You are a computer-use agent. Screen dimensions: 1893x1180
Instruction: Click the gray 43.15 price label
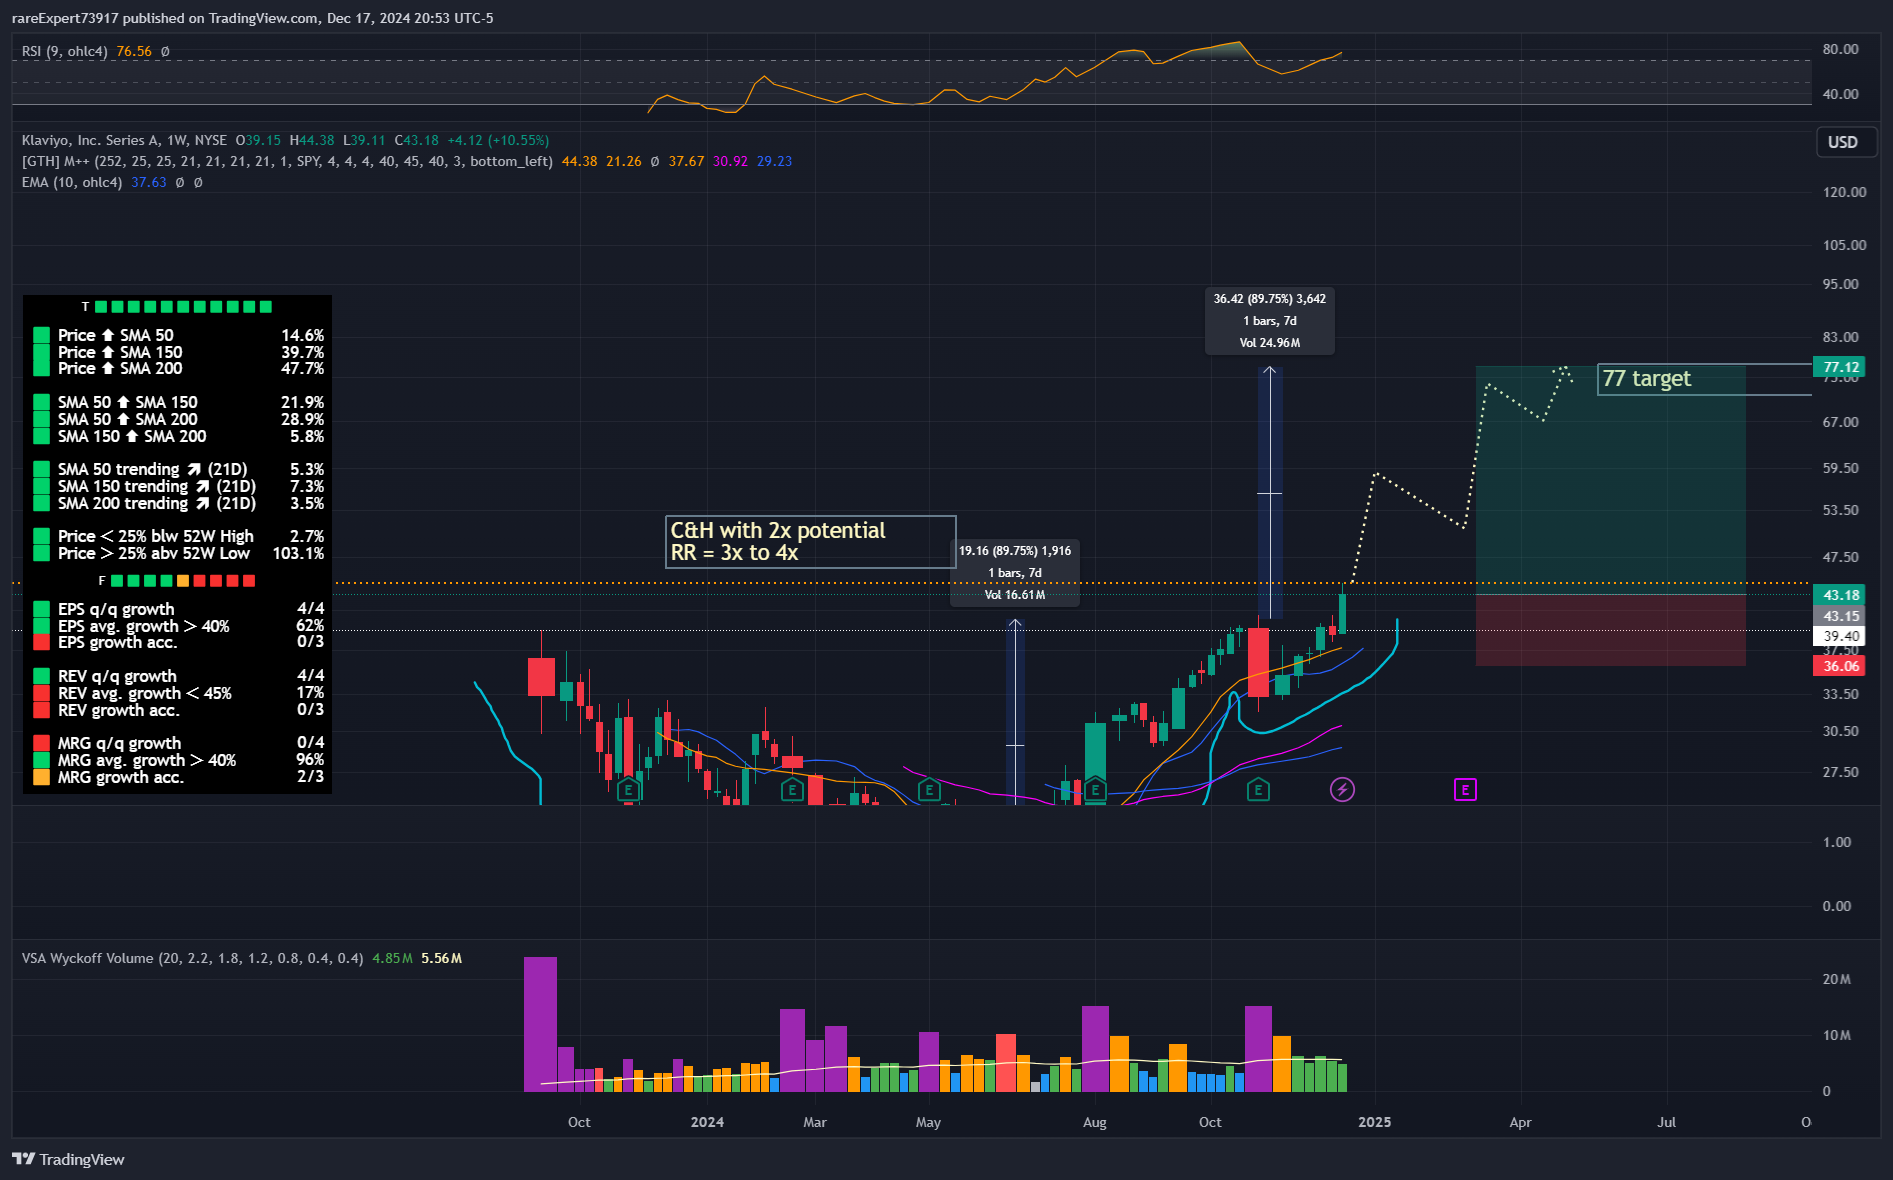tap(1841, 616)
